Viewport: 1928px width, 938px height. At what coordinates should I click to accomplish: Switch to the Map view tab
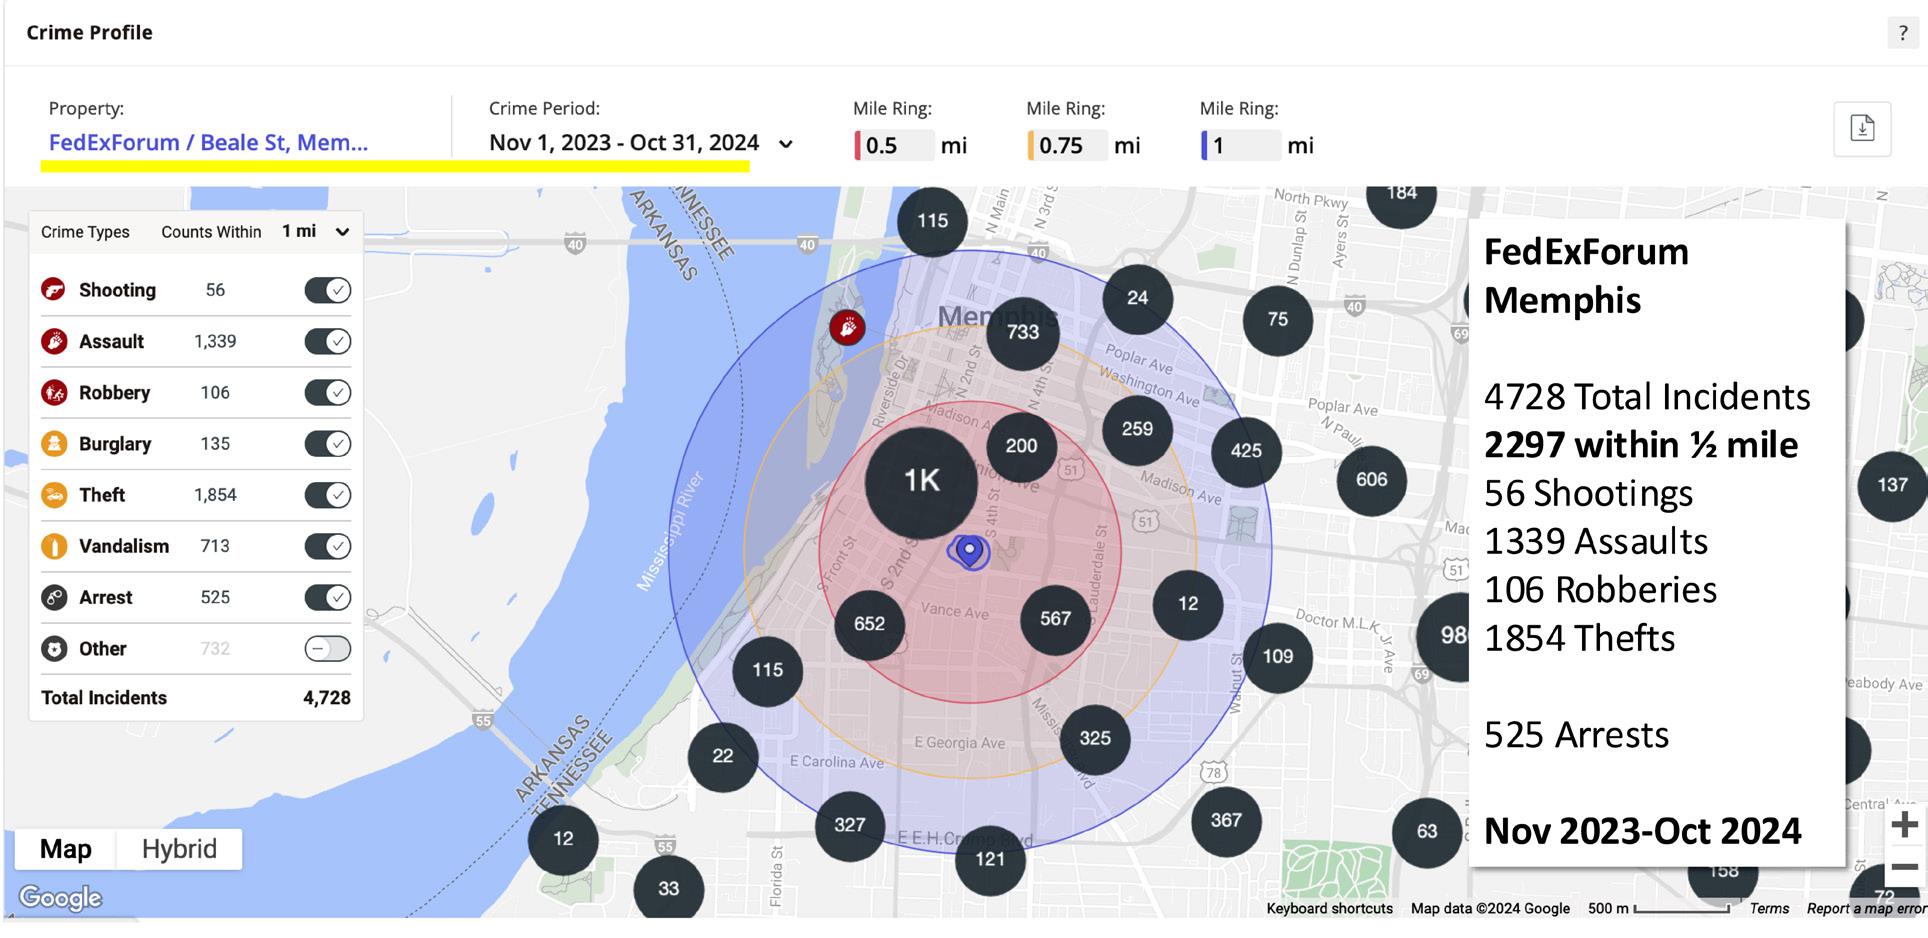[65, 849]
